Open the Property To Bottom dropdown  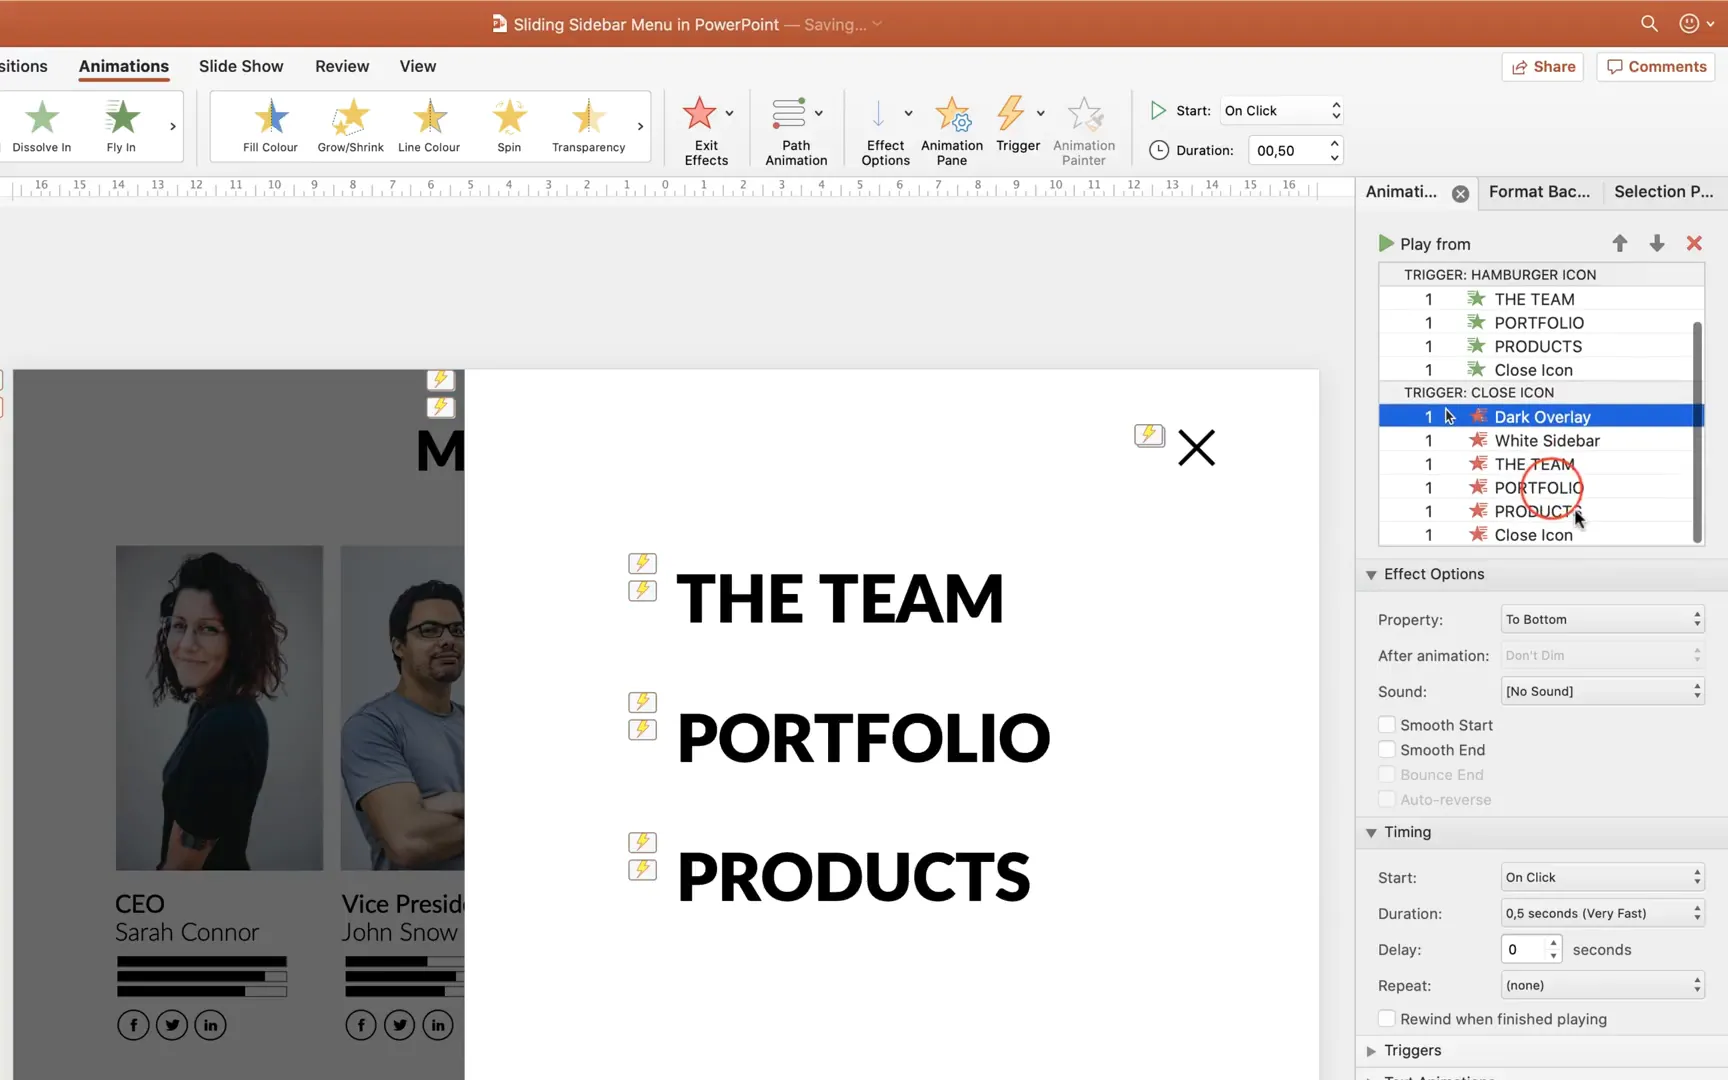pyautogui.click(x=1603, y=619)
